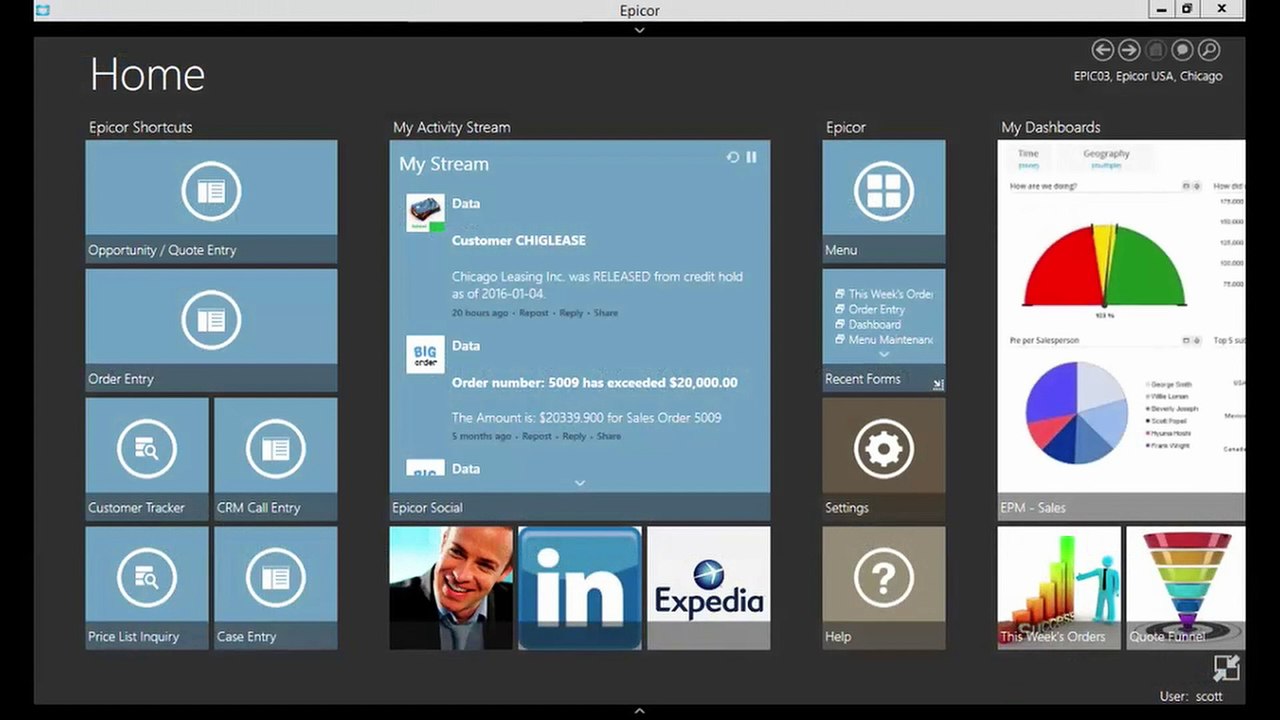Go back with the left arrow icon
This screenshot has height=720, width=1280.
coord(1102,50)
